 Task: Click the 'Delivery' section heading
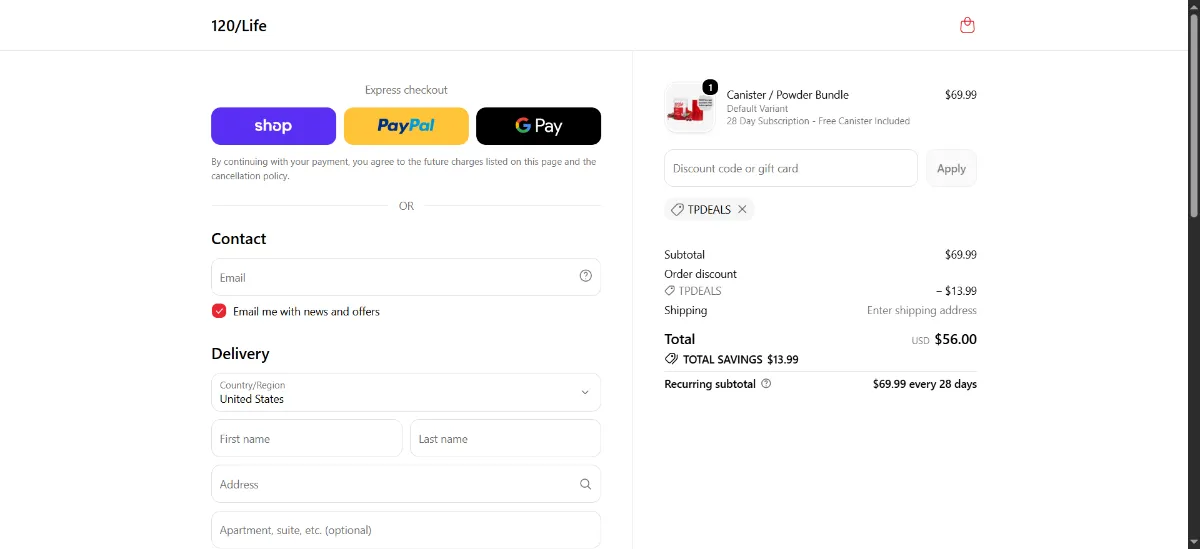[240, 354]
